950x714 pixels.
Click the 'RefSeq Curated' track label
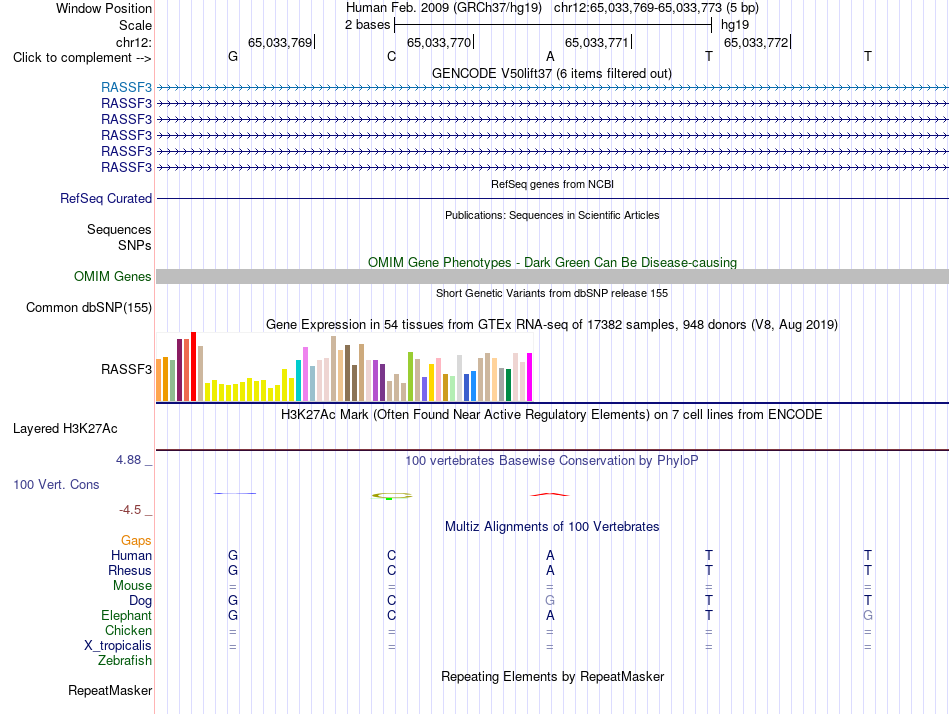tap(106, 198)
